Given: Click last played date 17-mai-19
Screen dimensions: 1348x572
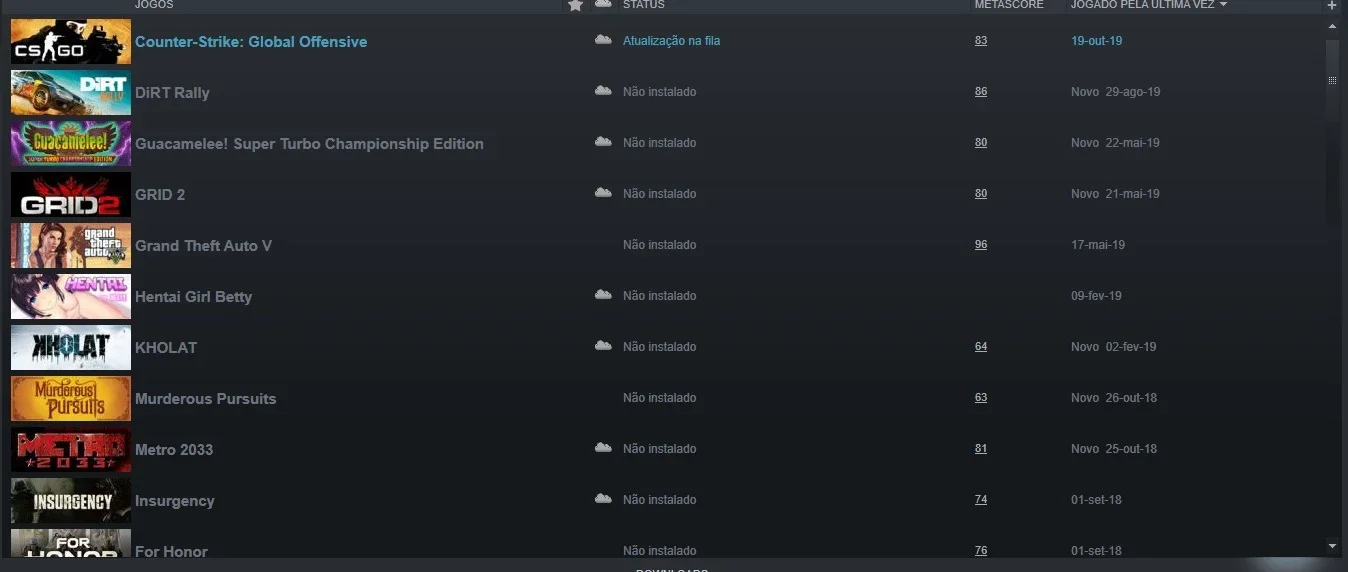Looking at the screenshot, I should (x=1096, y=245).
